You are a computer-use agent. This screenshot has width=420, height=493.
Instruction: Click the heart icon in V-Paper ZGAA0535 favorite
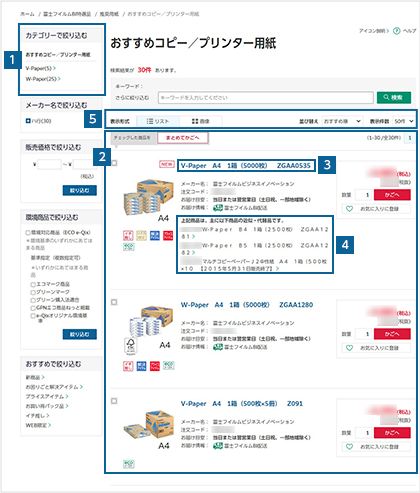pyautogui.click(x=349, y=209)
